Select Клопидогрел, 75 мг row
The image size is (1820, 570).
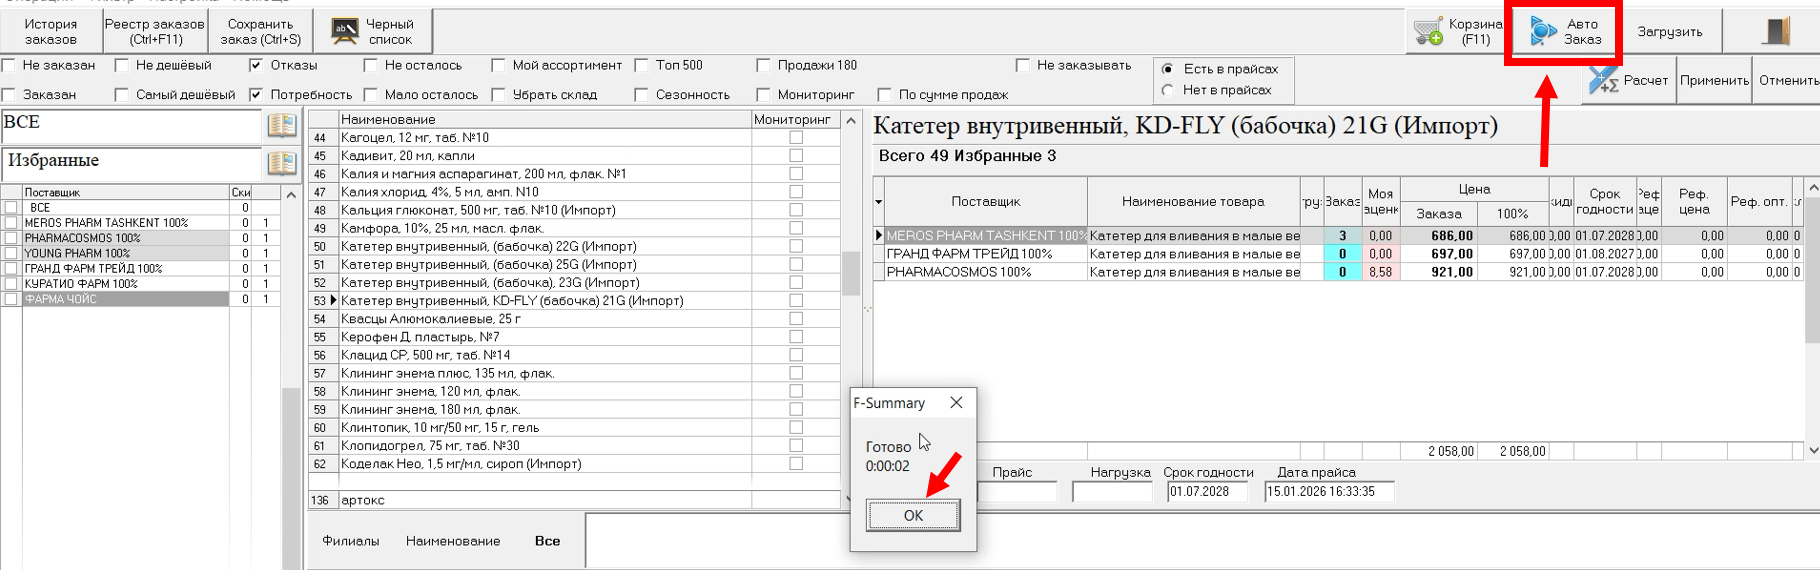pyautogui.click(x=545, y=445)
